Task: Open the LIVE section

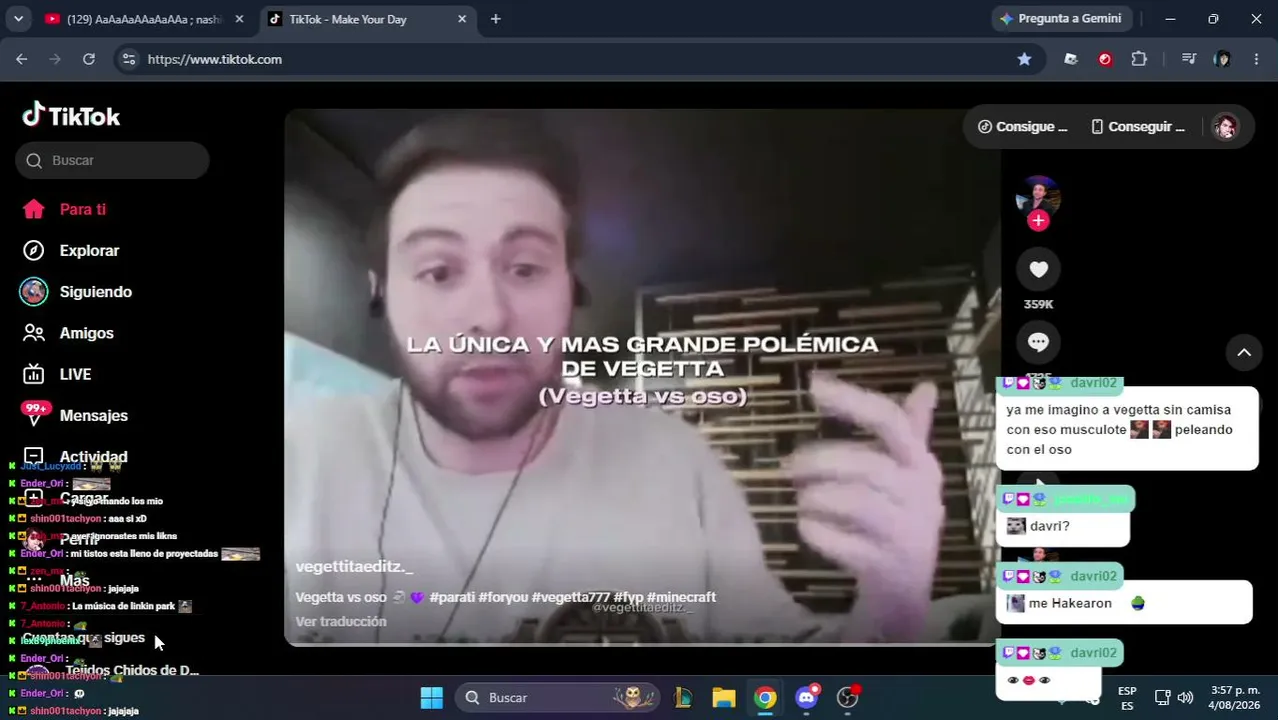Action: pyautogui.click(x=57, y=374)
